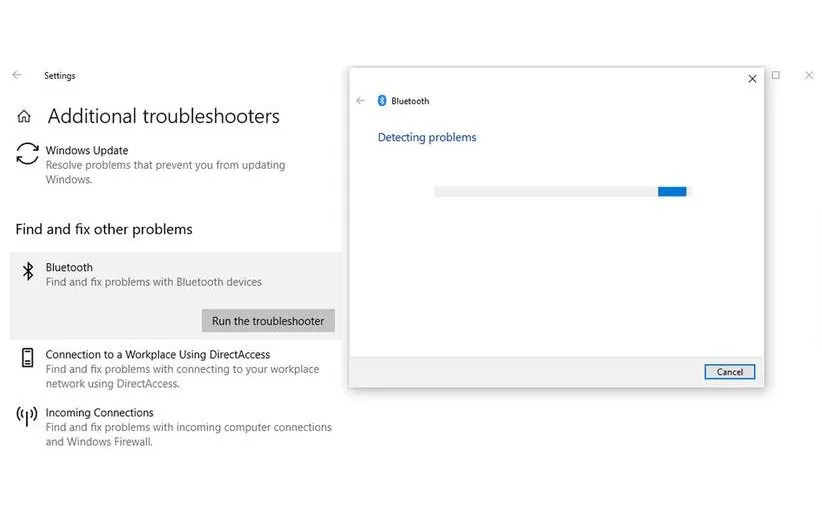Click the Find and fix other problems heading
Screen dimensions: 822x522
click(x=104, y=229)
